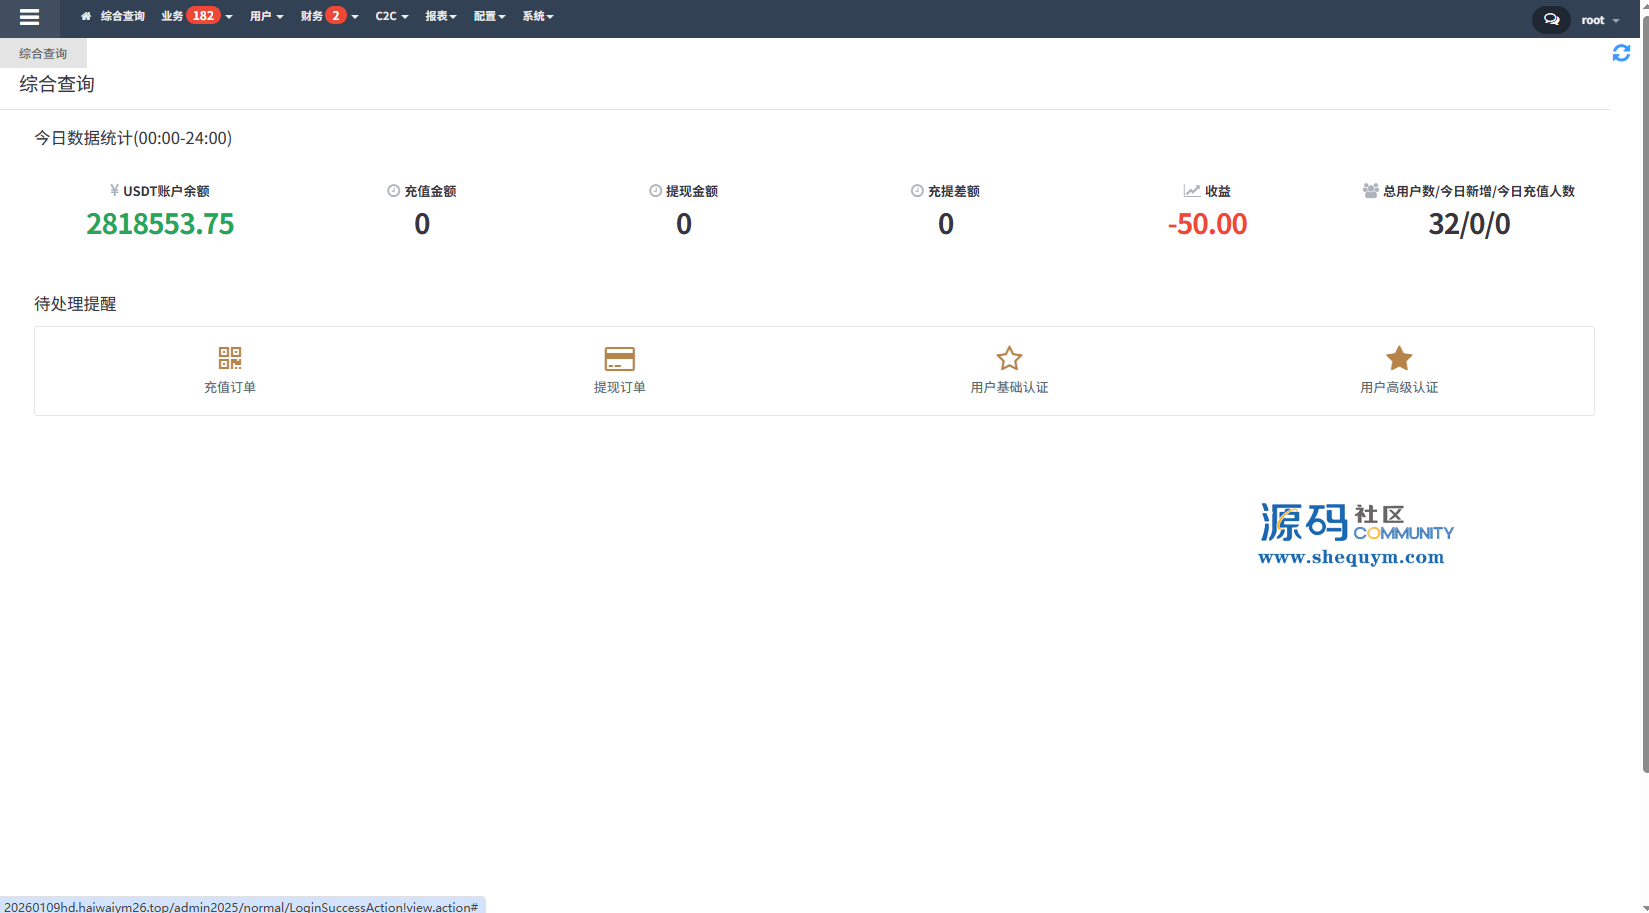Click the blue refresh icon
Screen dimensions: 1649x913
[1621, 53]
